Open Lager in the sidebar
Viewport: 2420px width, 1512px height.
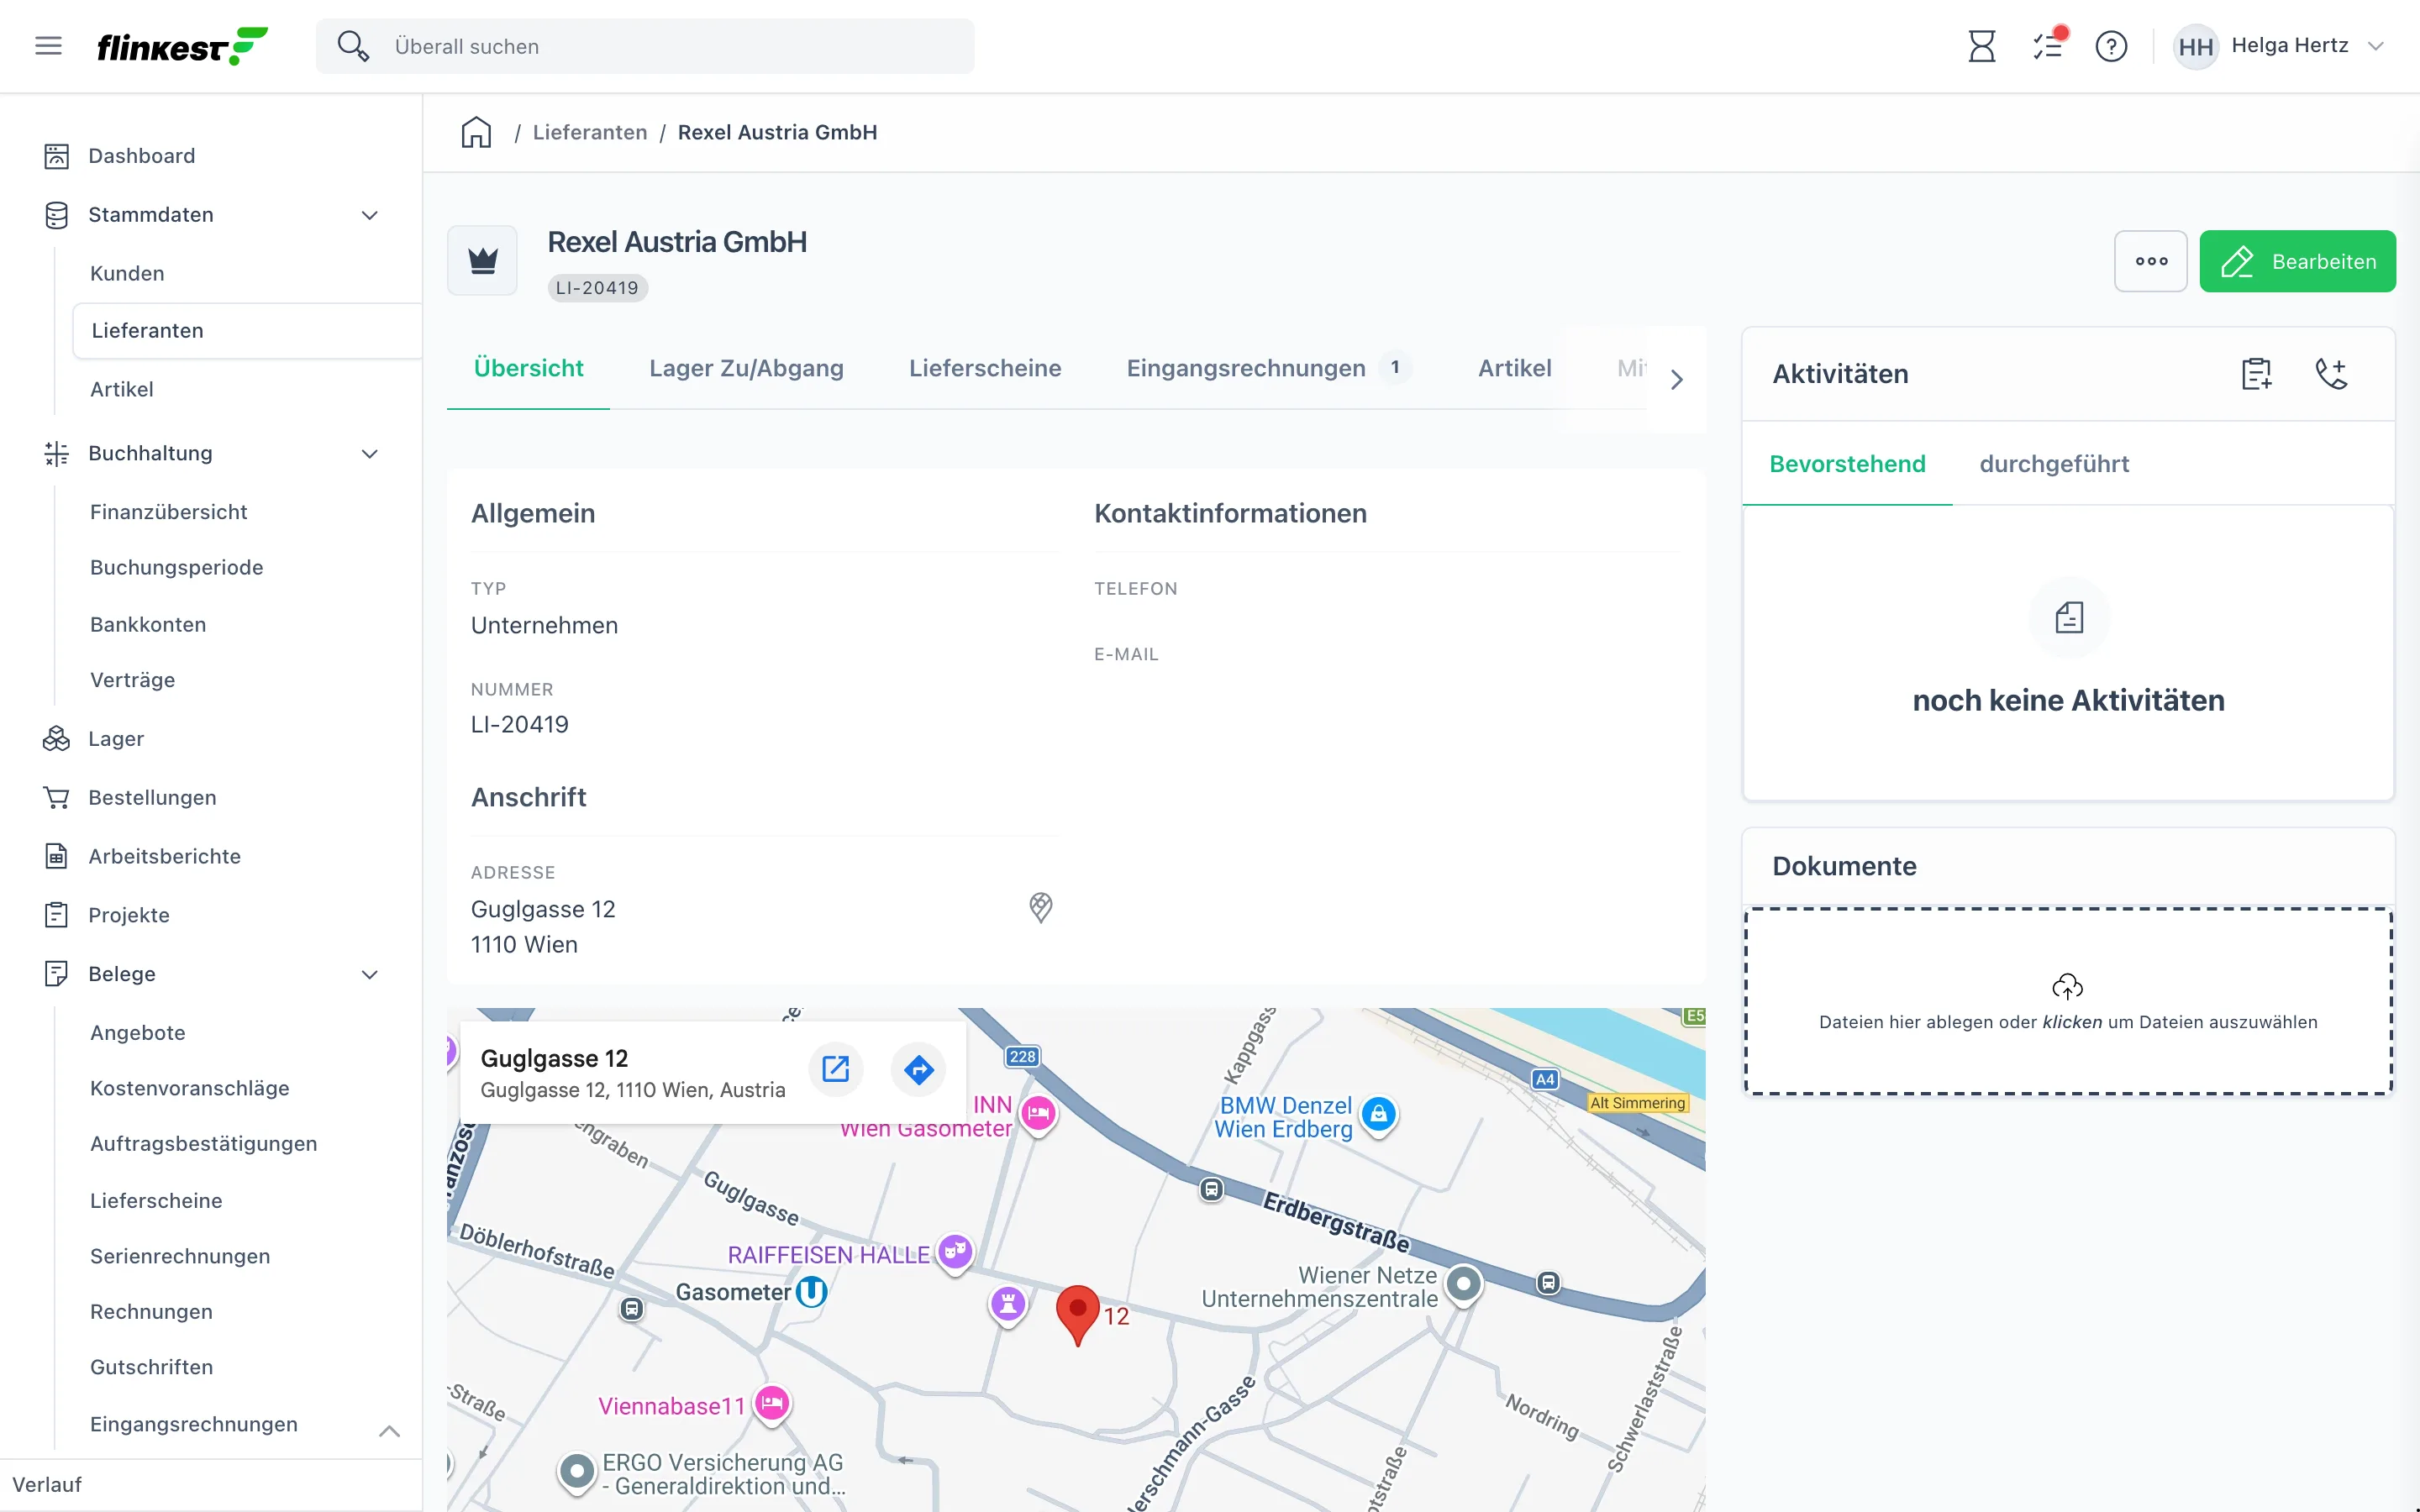[x=116, y=739]
